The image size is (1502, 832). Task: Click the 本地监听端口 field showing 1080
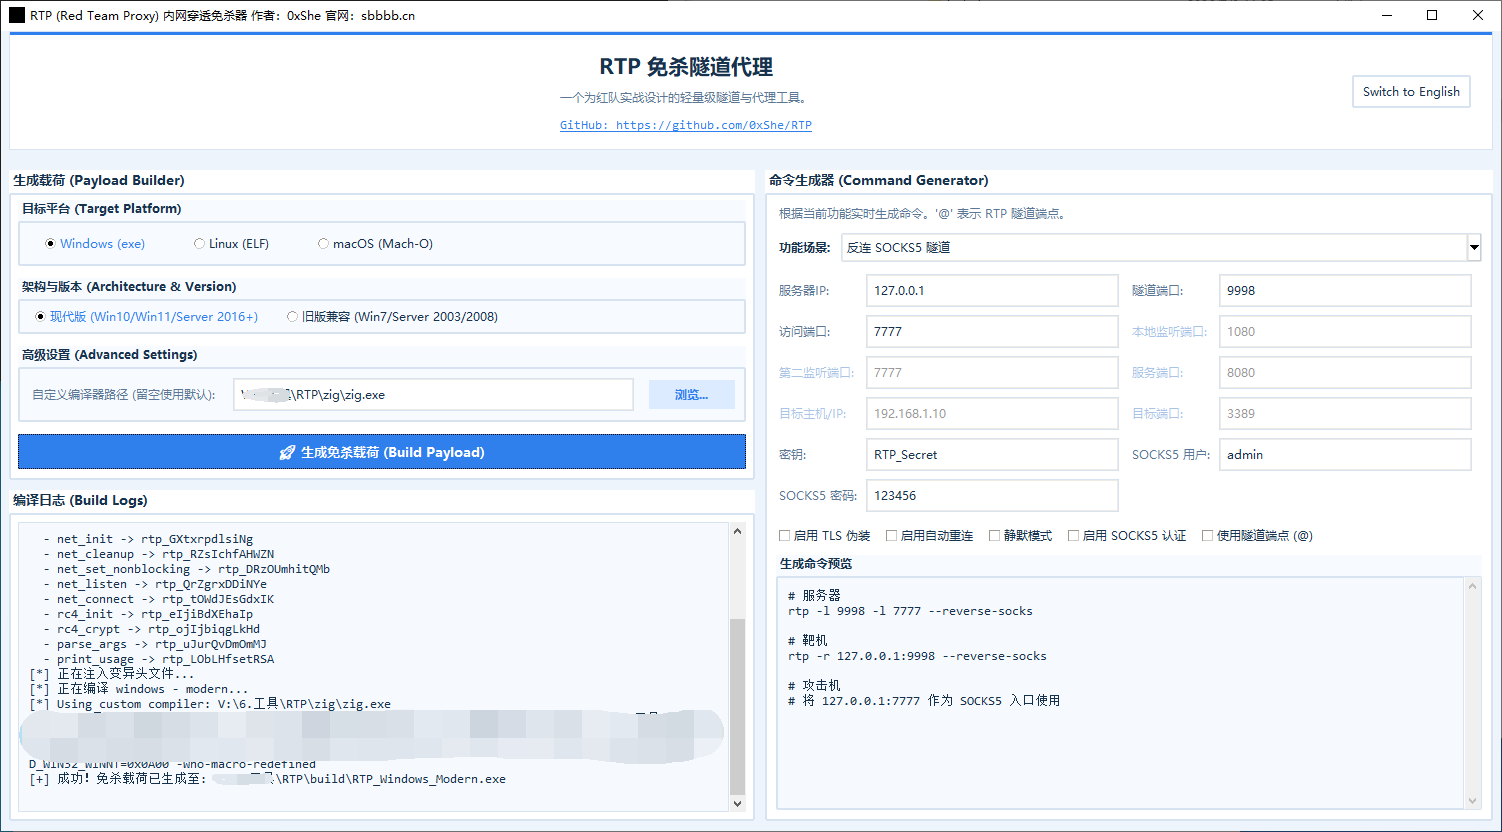pyautogui.click(x=1345, y=332)
